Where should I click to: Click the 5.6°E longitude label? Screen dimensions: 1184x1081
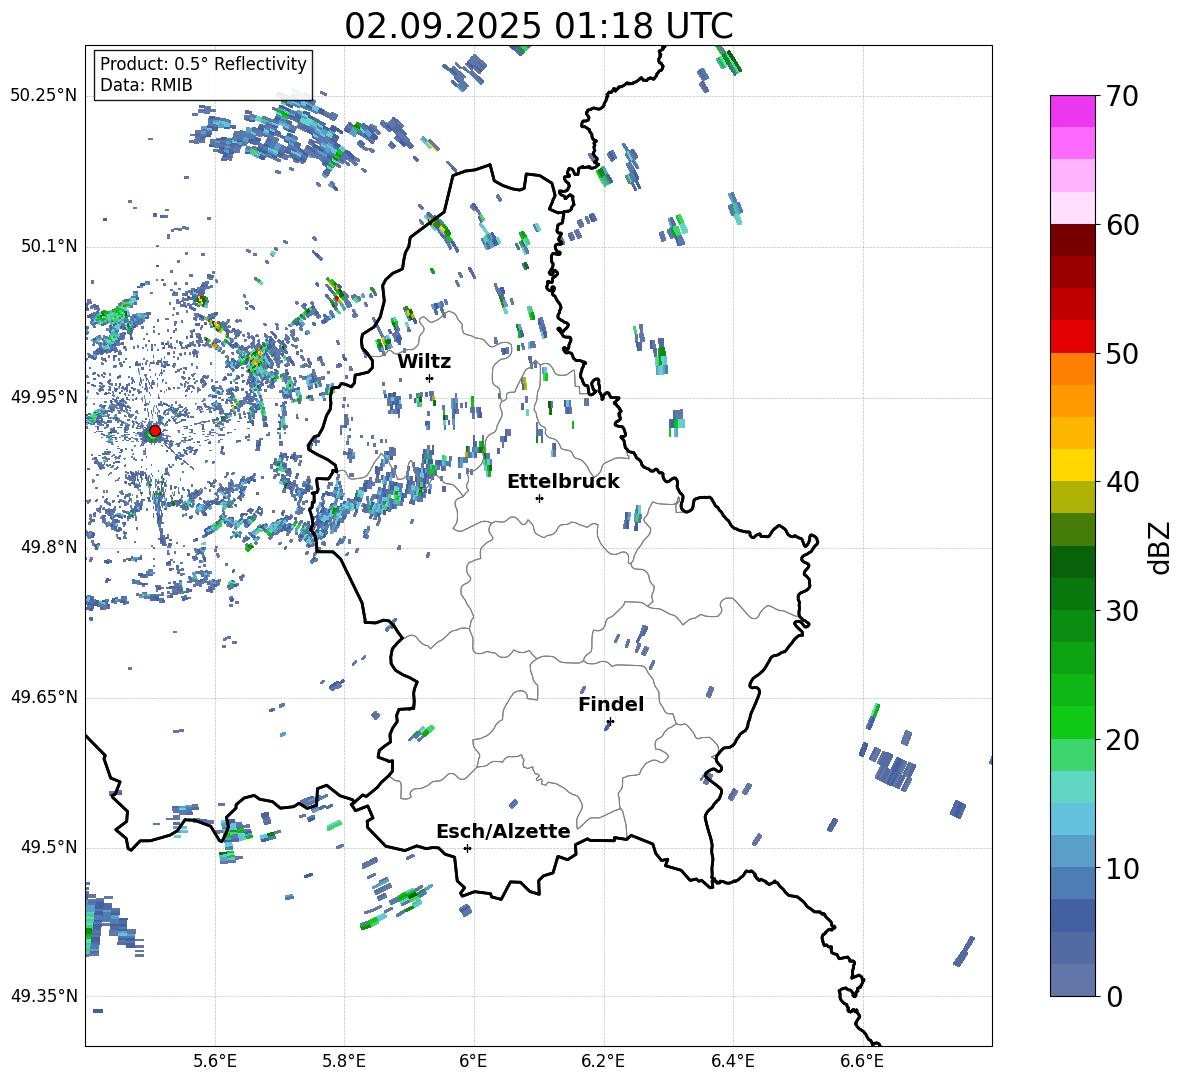point(215,1061)
